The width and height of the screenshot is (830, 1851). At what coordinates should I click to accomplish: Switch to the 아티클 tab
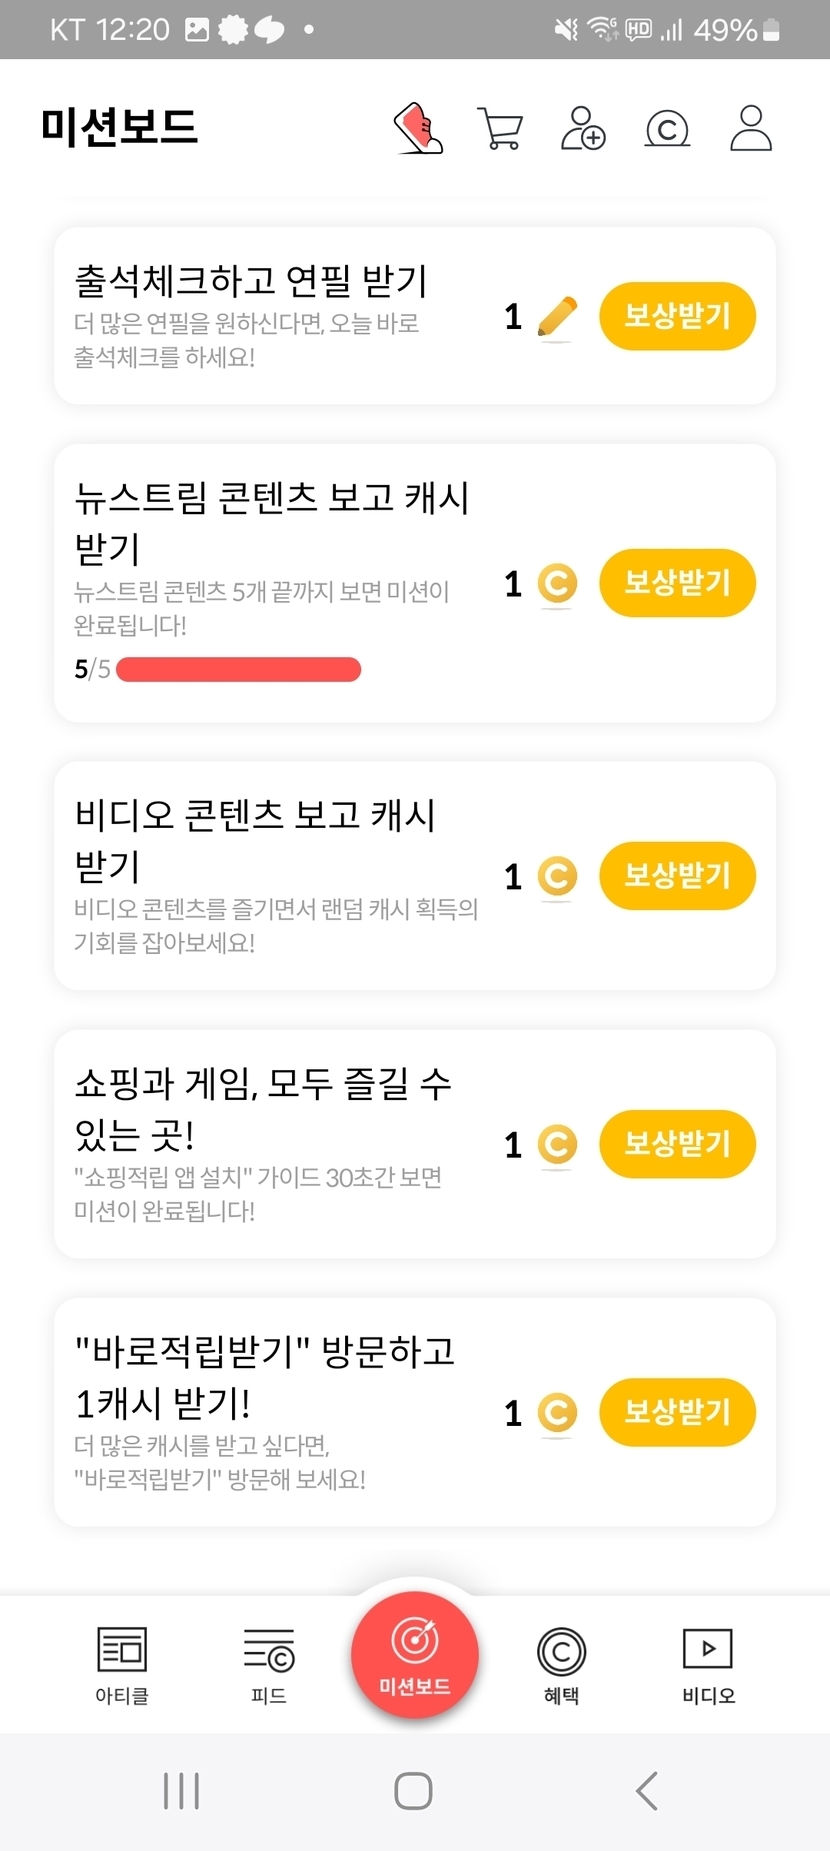pyautogui.click(x=122, y=1665)
